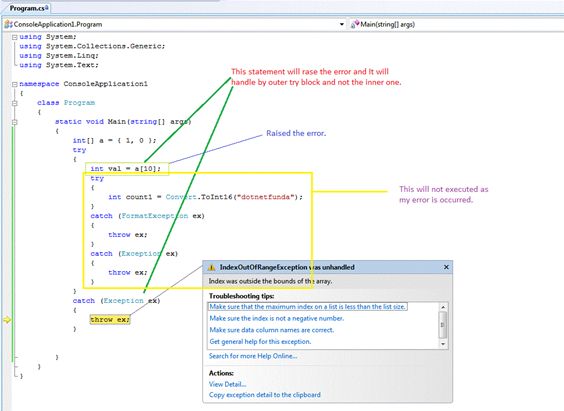Click Copy exception detail to the clipboard

265,395
